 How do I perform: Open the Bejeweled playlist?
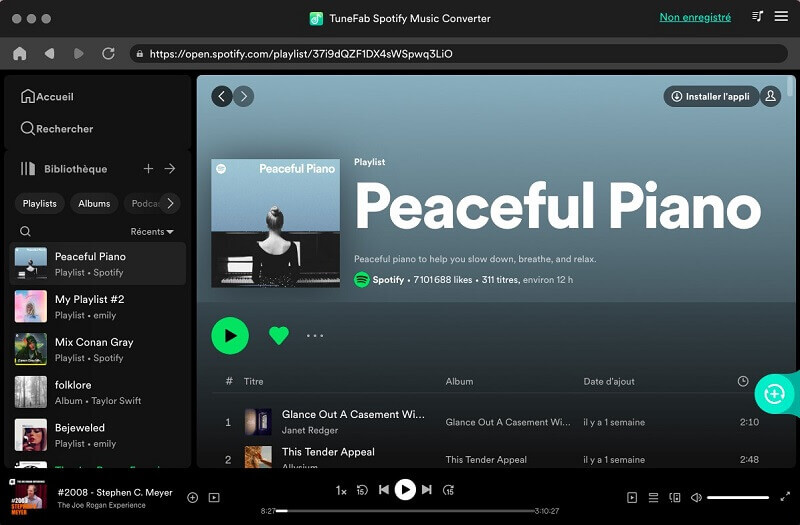pos(97,435)
